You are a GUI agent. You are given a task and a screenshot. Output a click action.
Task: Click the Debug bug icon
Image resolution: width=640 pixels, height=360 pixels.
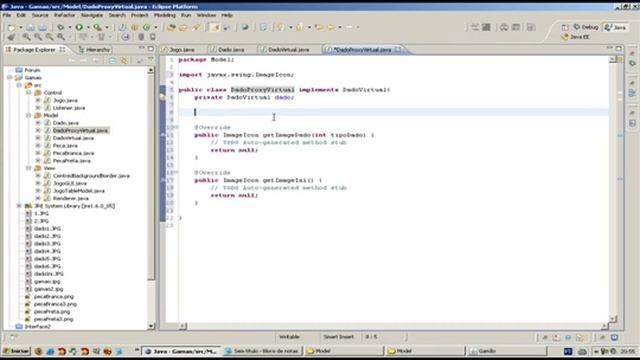pyautogui.click(x=60, y=27)
